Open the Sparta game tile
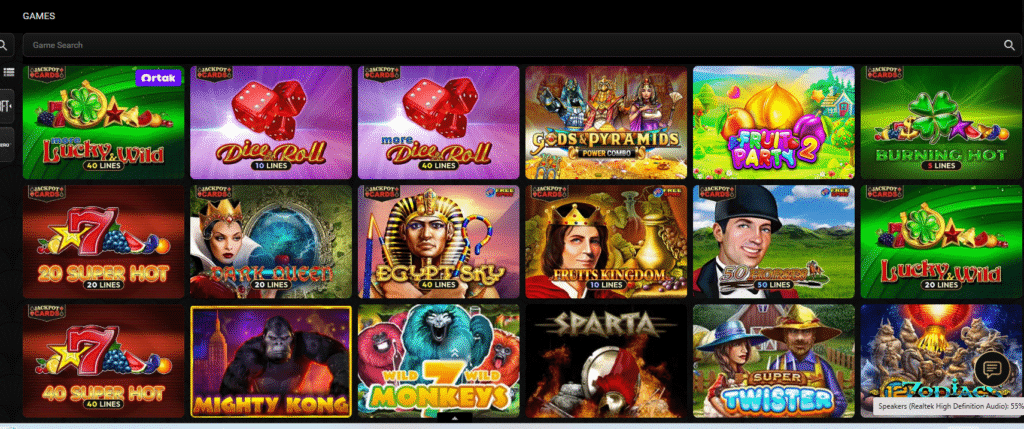This screenshot has height=429, width=1024. pyautogui.click(x=606, y=361)
